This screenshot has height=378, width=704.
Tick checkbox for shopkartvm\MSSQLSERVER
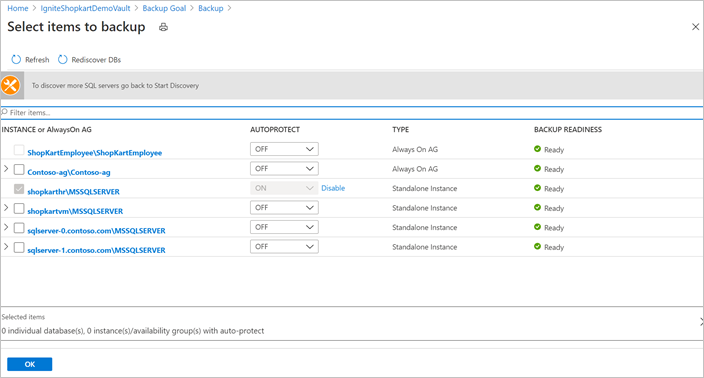[x=19, y=208]
